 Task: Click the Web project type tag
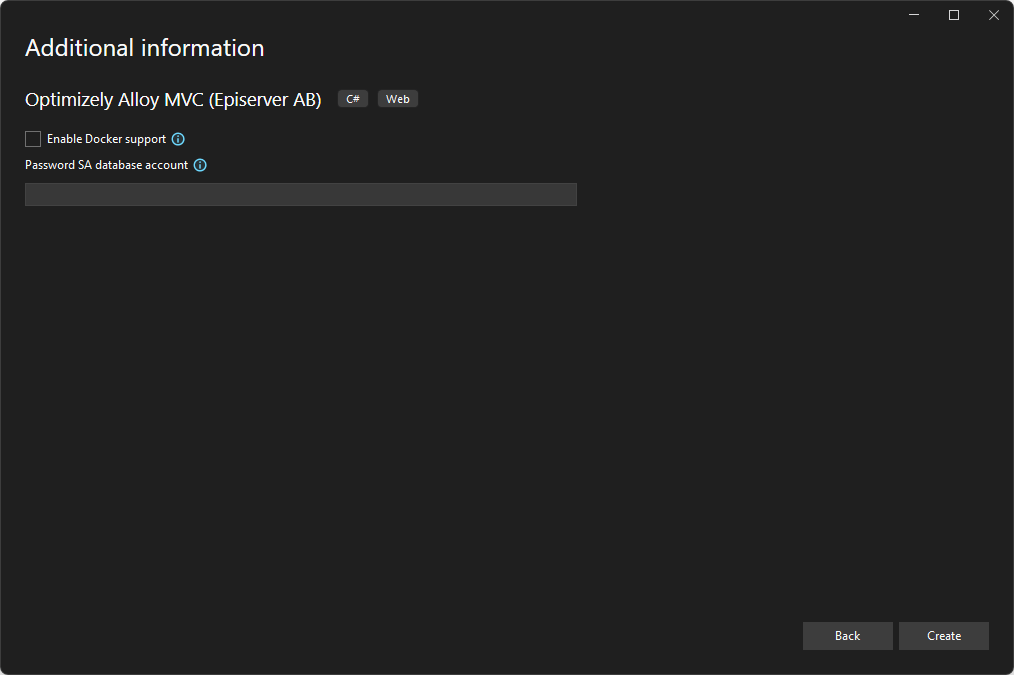398,99
